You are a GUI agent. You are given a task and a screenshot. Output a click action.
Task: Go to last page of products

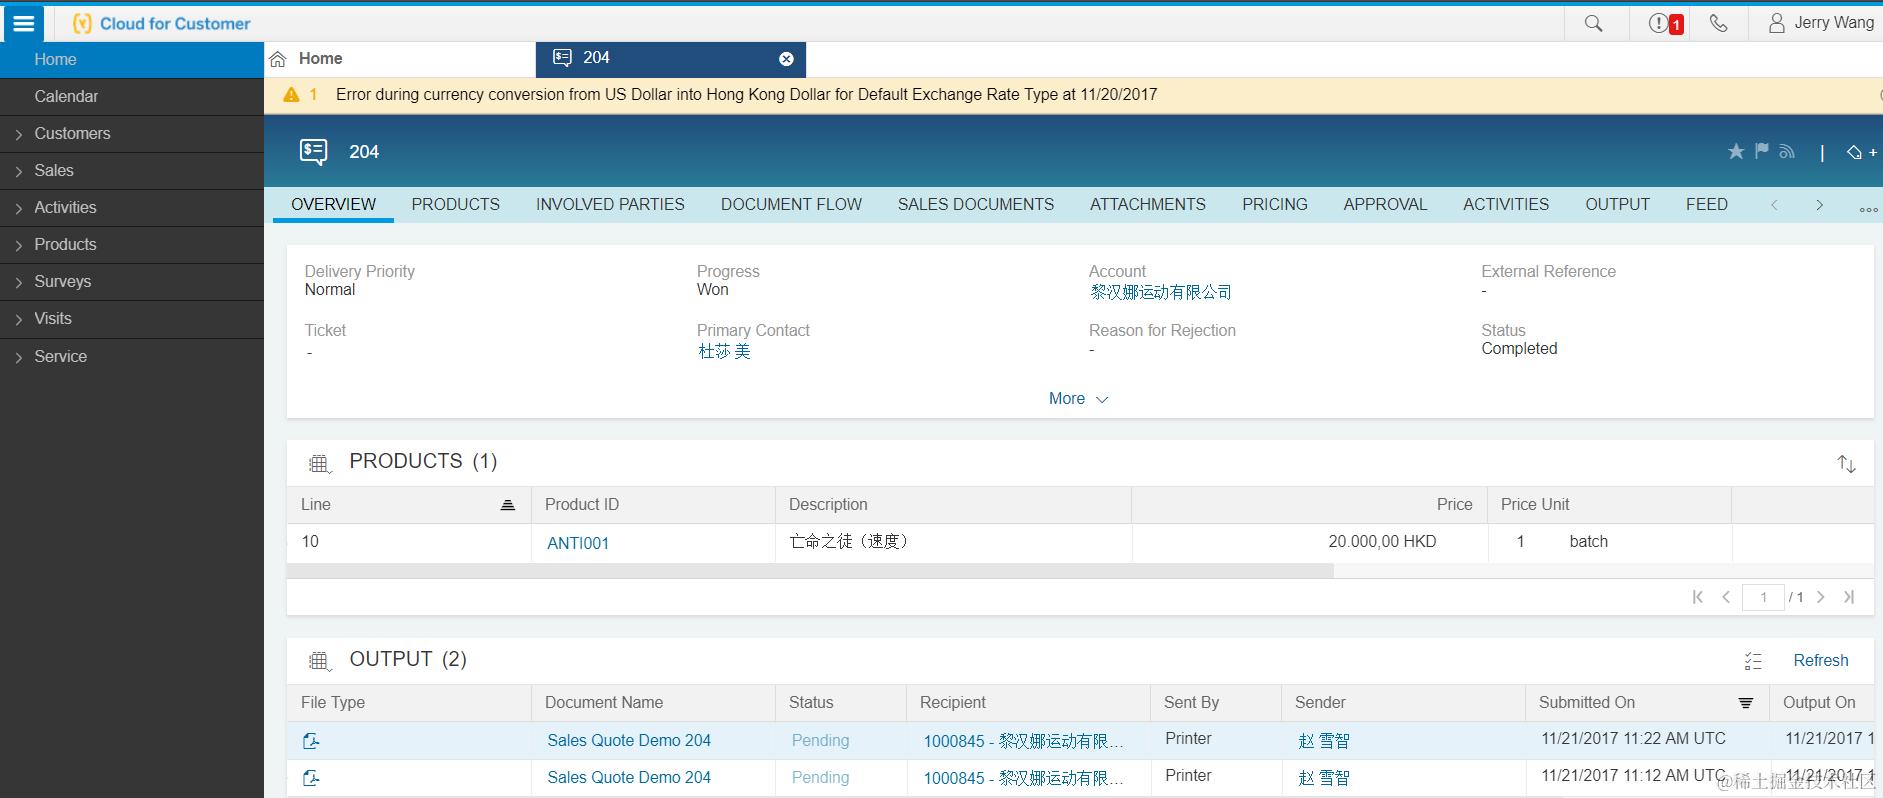click(1849, 597)
